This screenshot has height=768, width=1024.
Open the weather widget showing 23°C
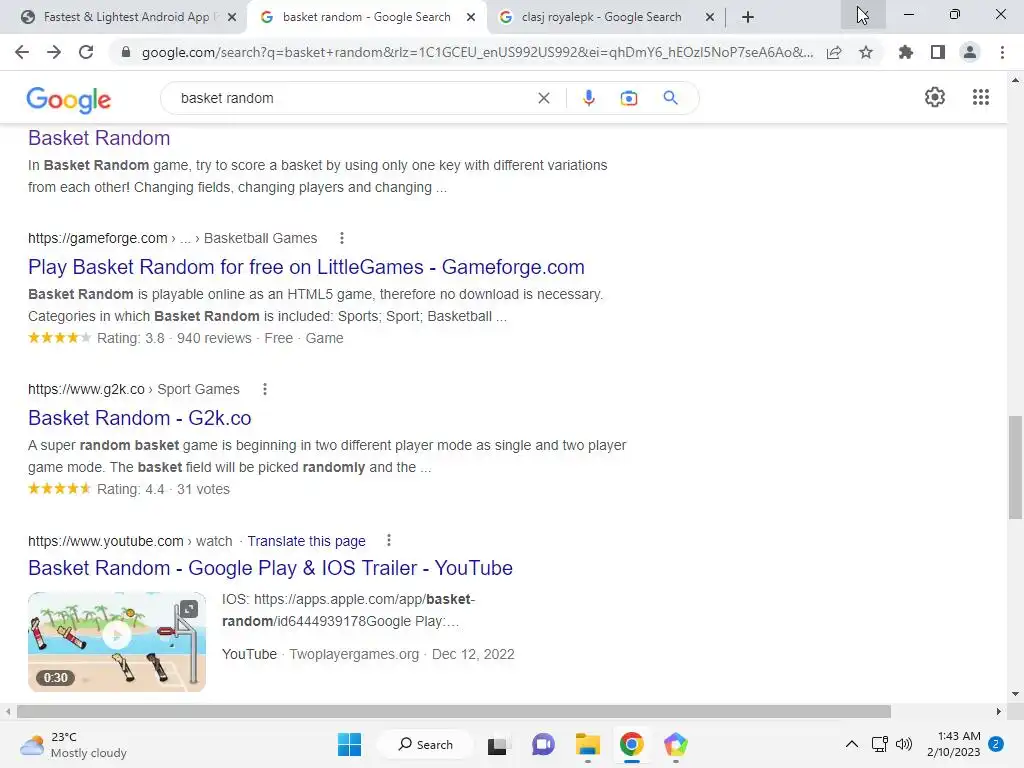(73, 744)
